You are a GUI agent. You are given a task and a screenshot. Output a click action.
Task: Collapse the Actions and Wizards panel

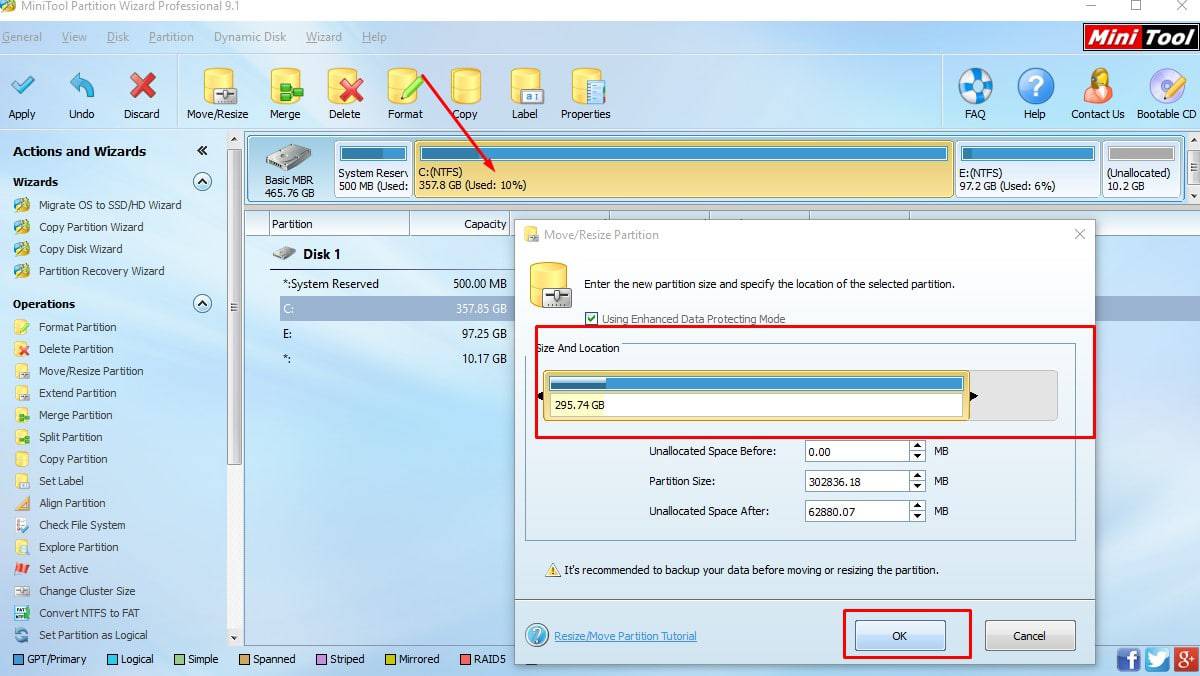(202, 151)
